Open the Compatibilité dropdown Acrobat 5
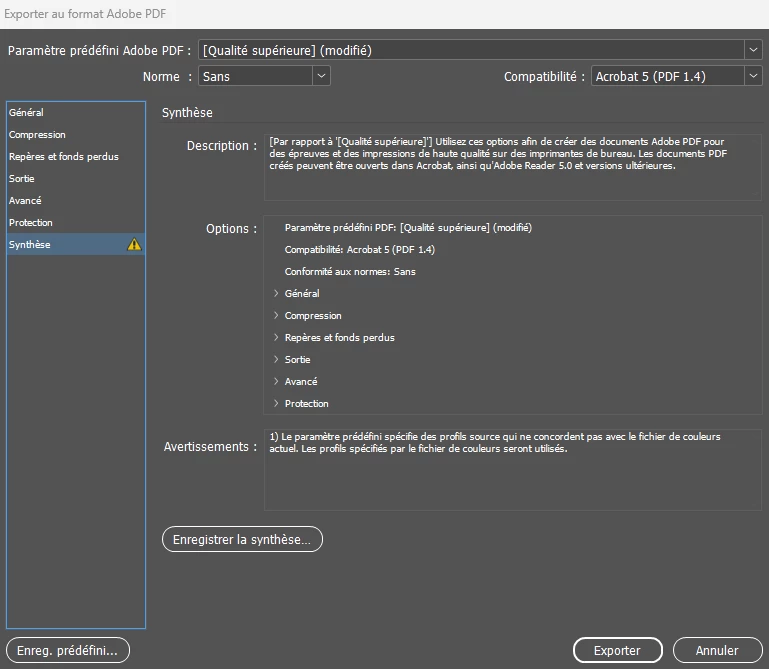This screenshot has width=769, height=669. [x=676, y=76]
